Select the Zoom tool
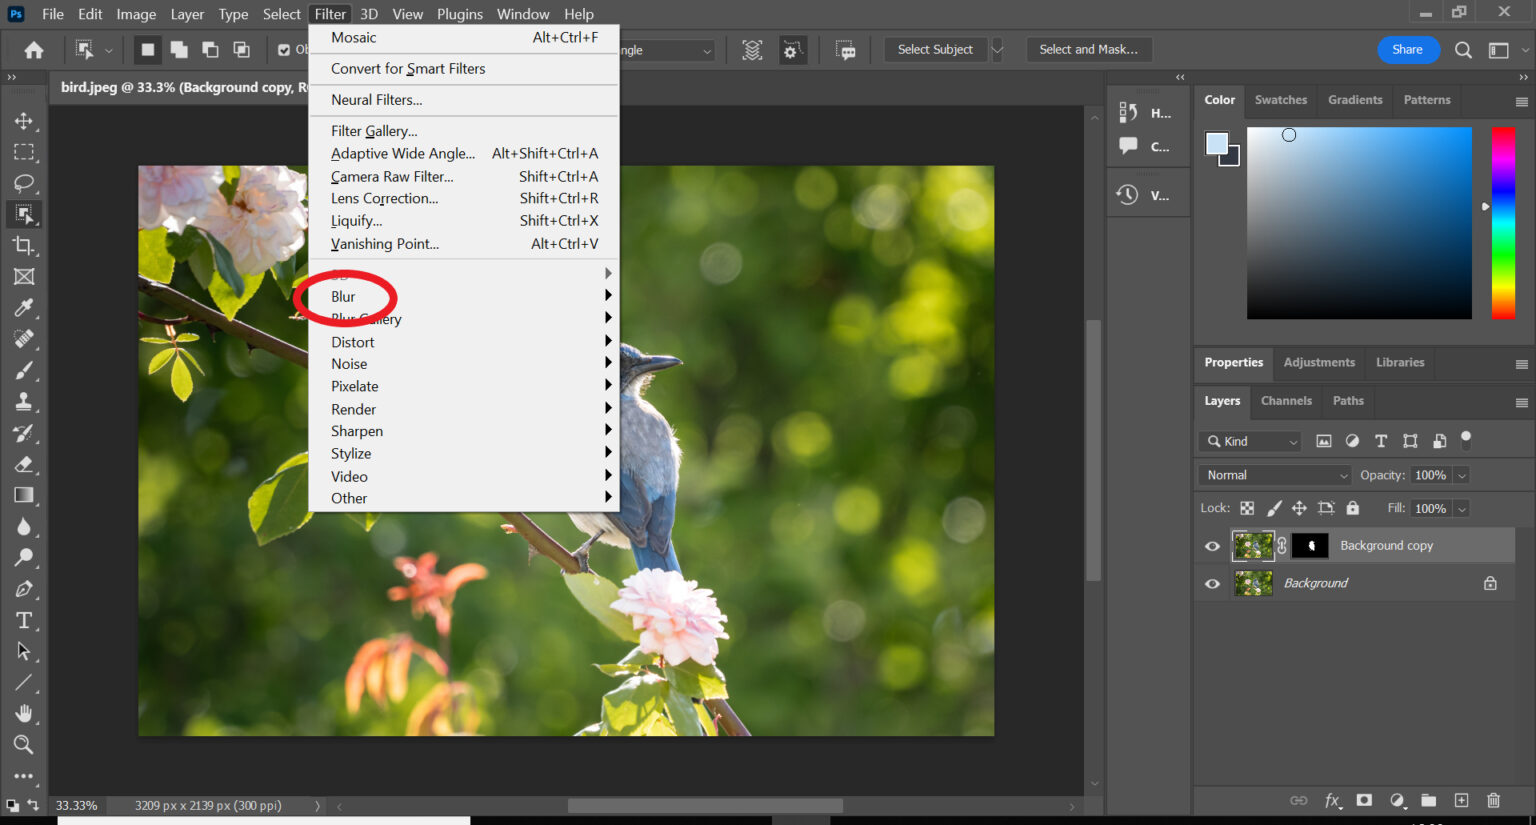Image resolution: width=1536 pixels, height=825 pixels. tap(24, 744)
